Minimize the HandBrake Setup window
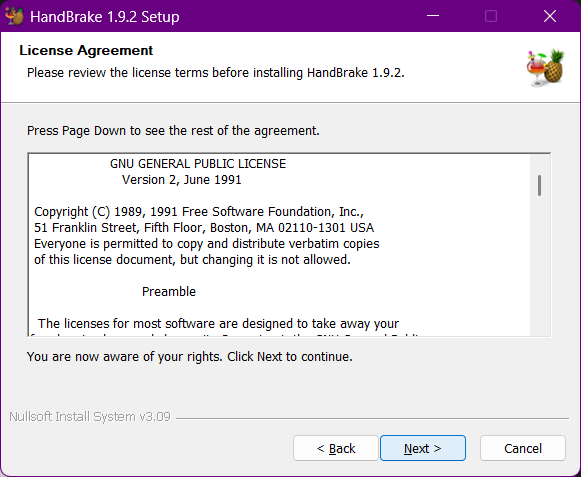The height and width of the screenshot is (477, 581). point(433,16)
